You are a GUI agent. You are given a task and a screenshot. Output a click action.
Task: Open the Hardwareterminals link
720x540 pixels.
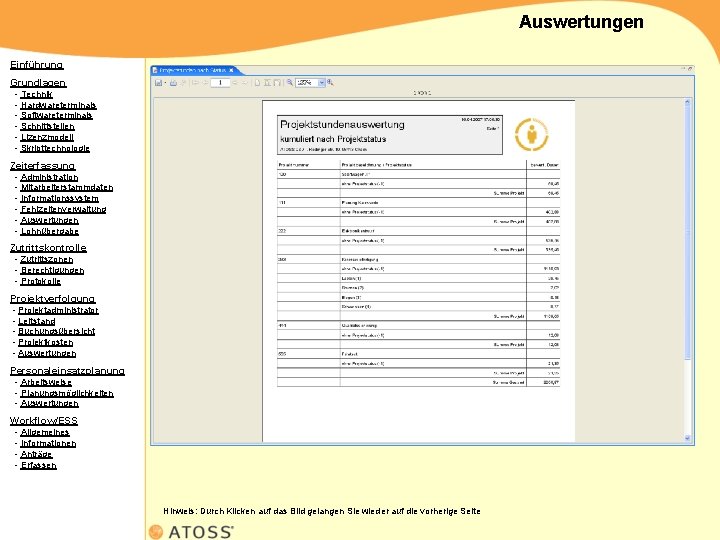58,105
